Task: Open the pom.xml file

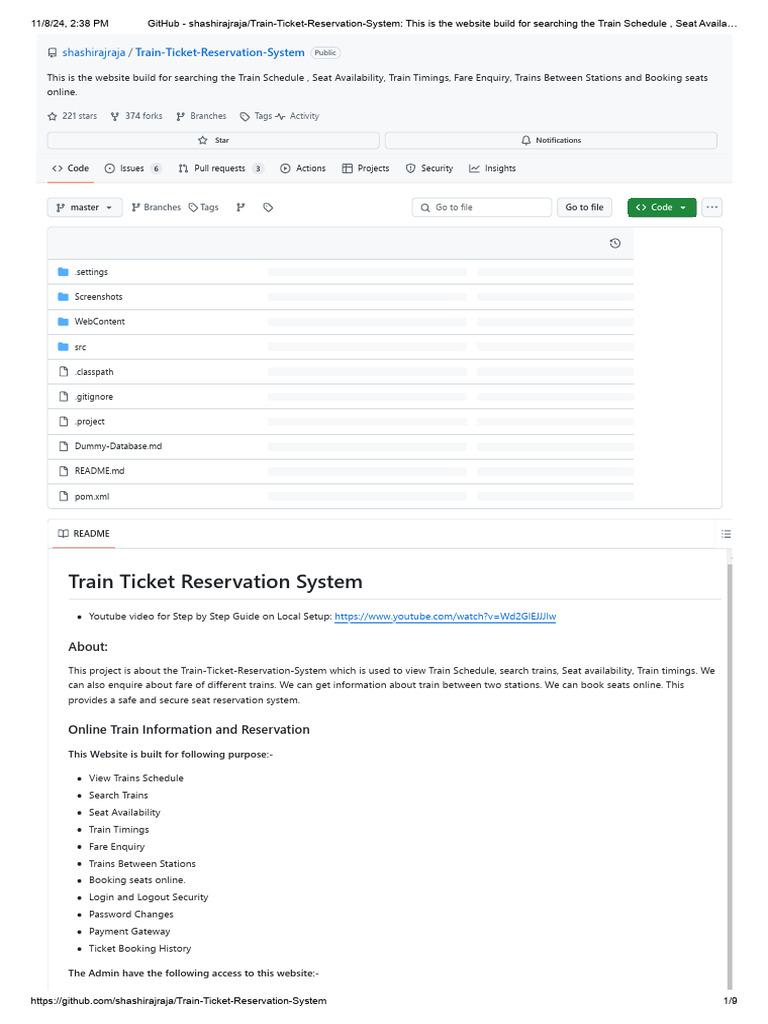Action: coord(91,496)
